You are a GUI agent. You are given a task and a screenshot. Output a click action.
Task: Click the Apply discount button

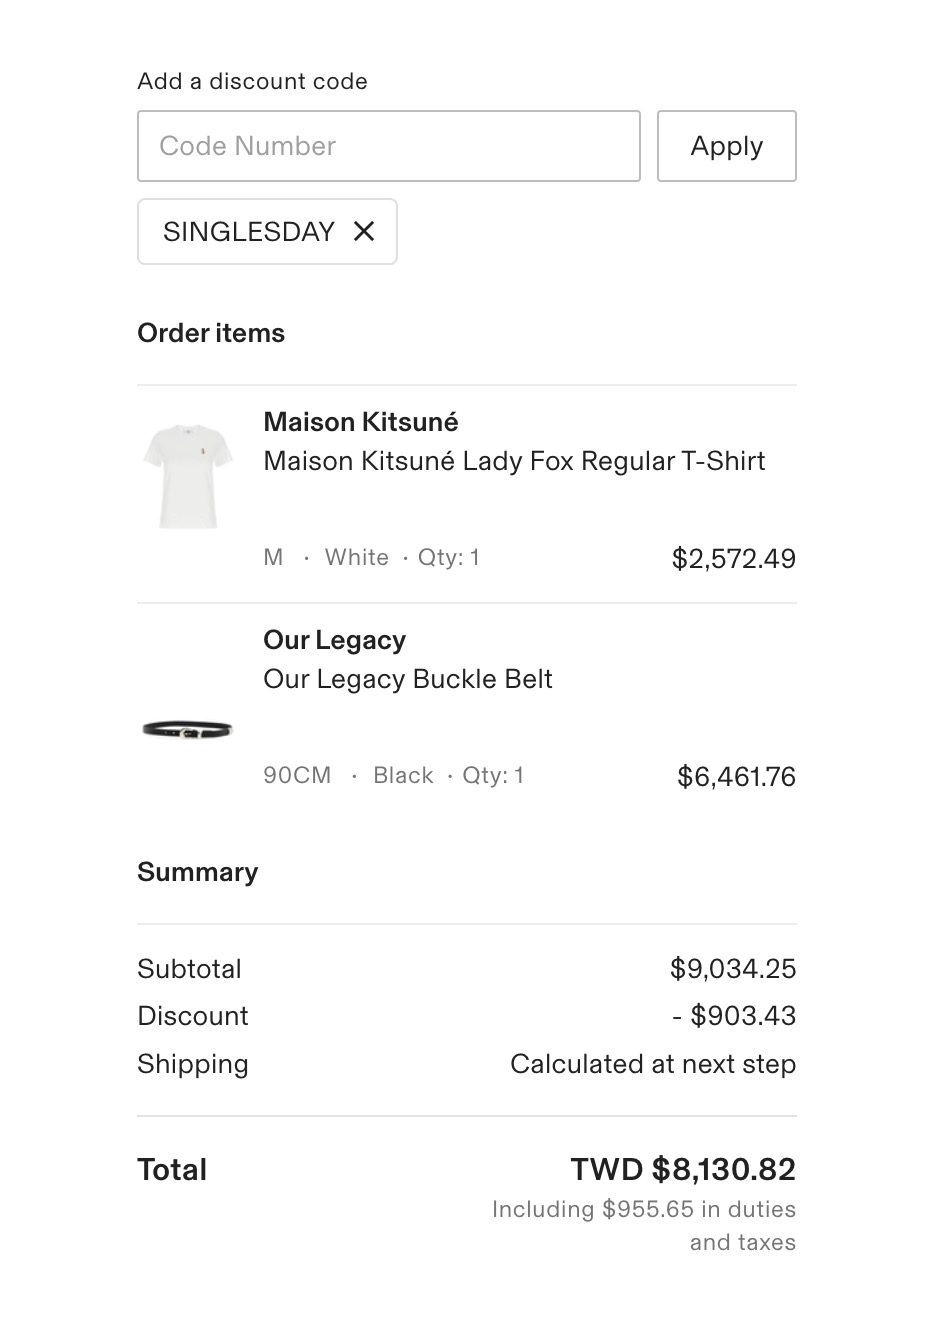tap(726, 146)
